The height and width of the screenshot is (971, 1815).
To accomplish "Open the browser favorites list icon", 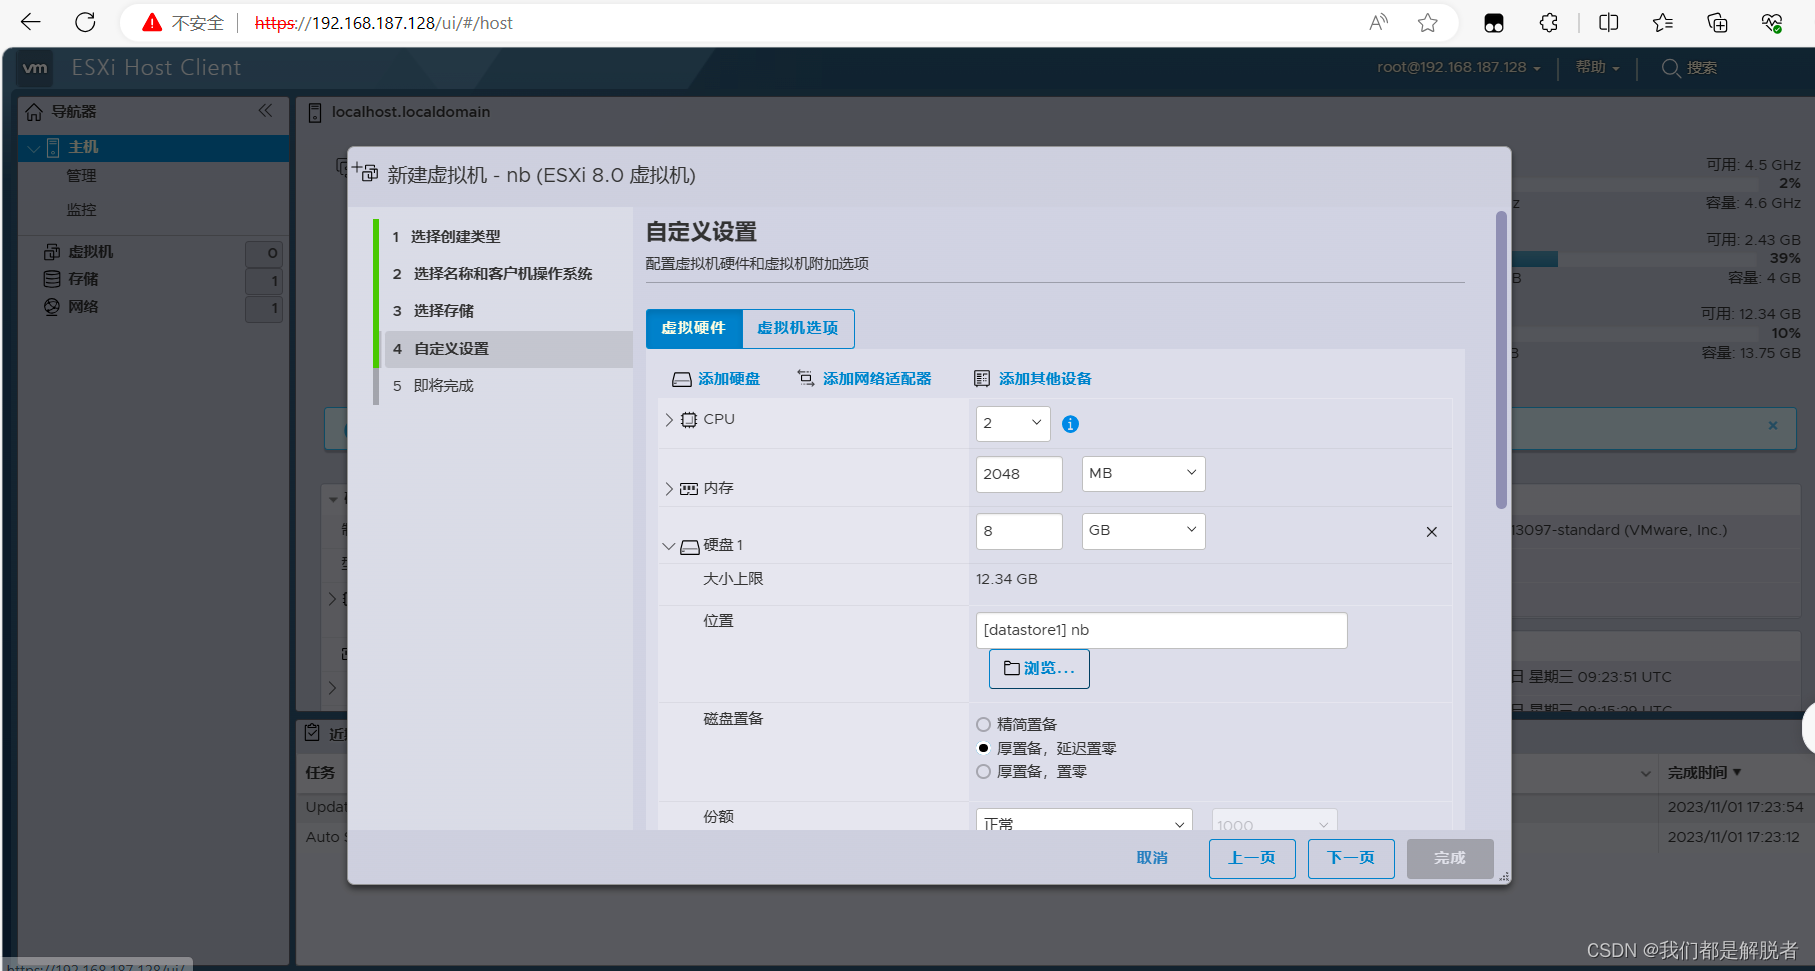I will (1663, 22).
